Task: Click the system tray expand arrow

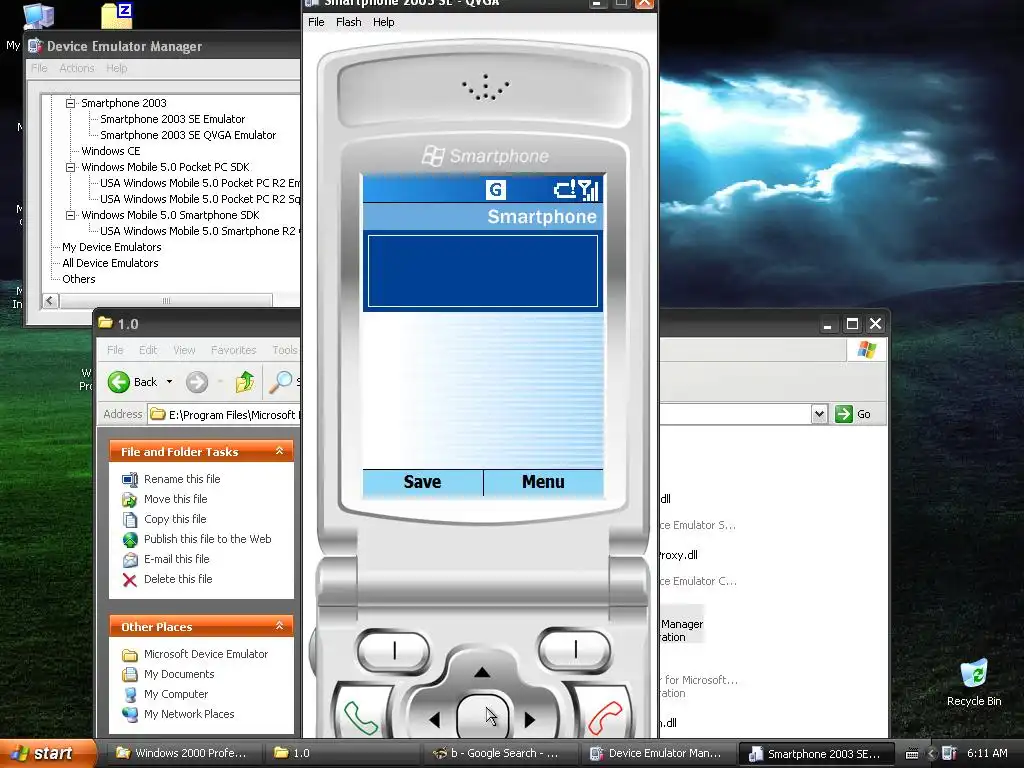Action: 931,754
